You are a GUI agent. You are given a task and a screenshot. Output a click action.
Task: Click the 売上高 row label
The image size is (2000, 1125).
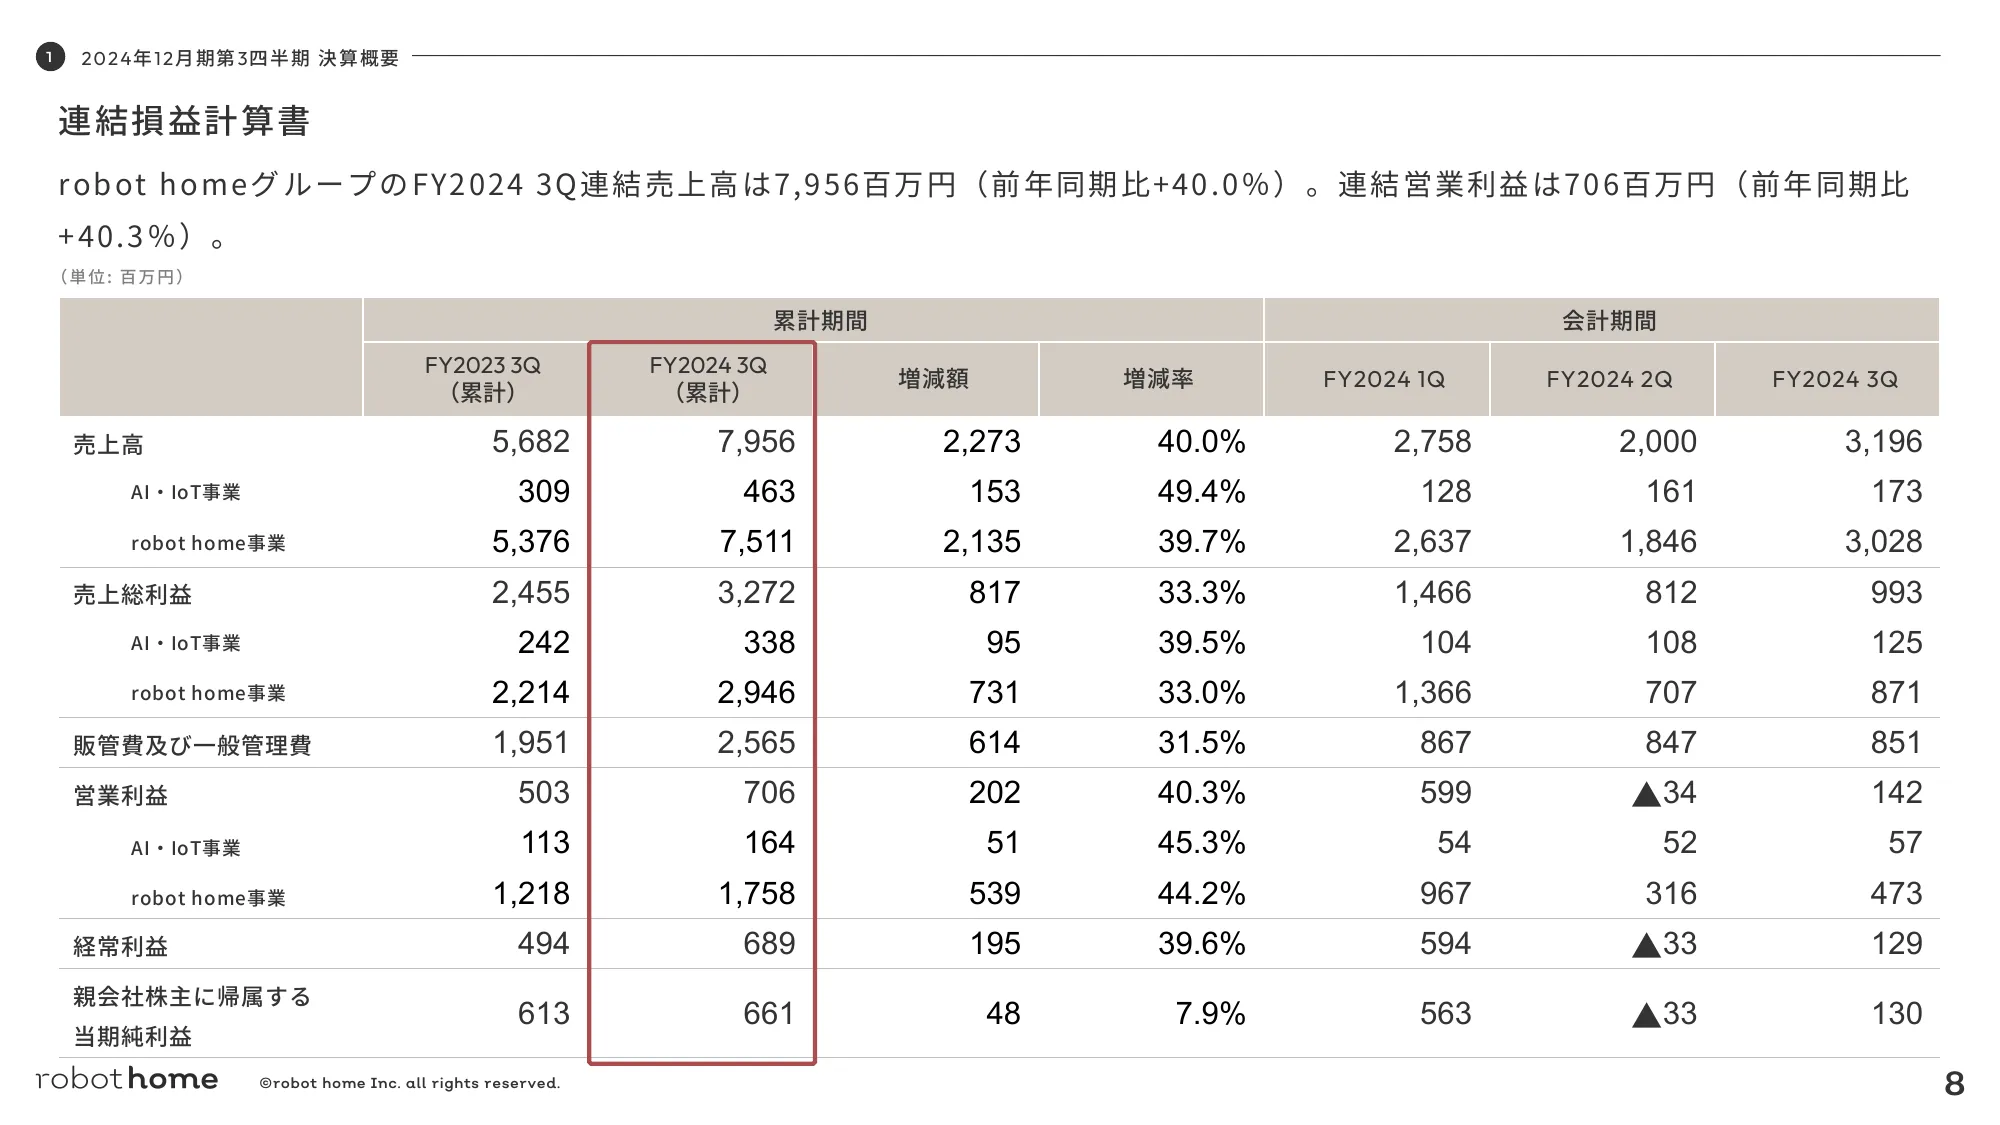click(x=108, y=445)
